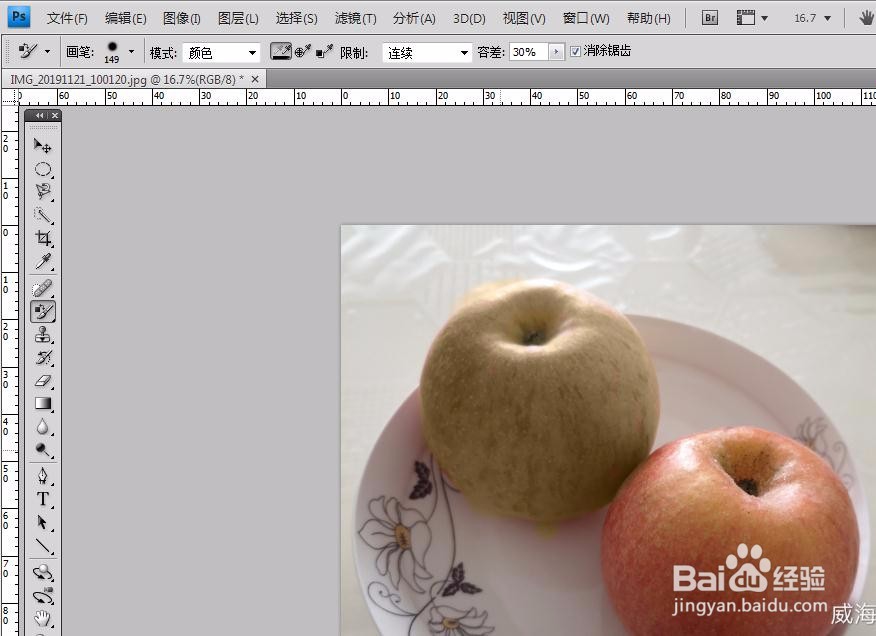Click the Photoshop Ps logo
The image size is (876, 636).
[x=18, y=17]
